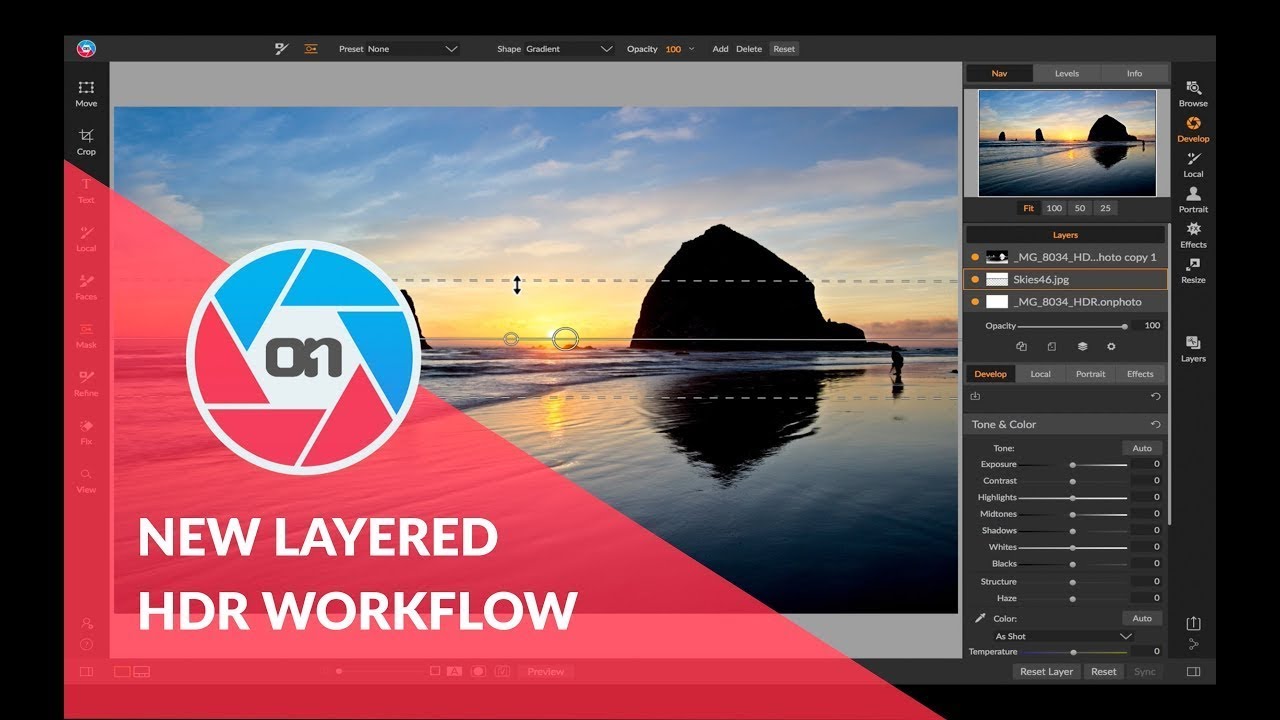Viewport: 1280px width, 720px height.
Task: Toggle visibility of _MG_8034_HDR.onphoto layer
Action: [x=975, y=301]
